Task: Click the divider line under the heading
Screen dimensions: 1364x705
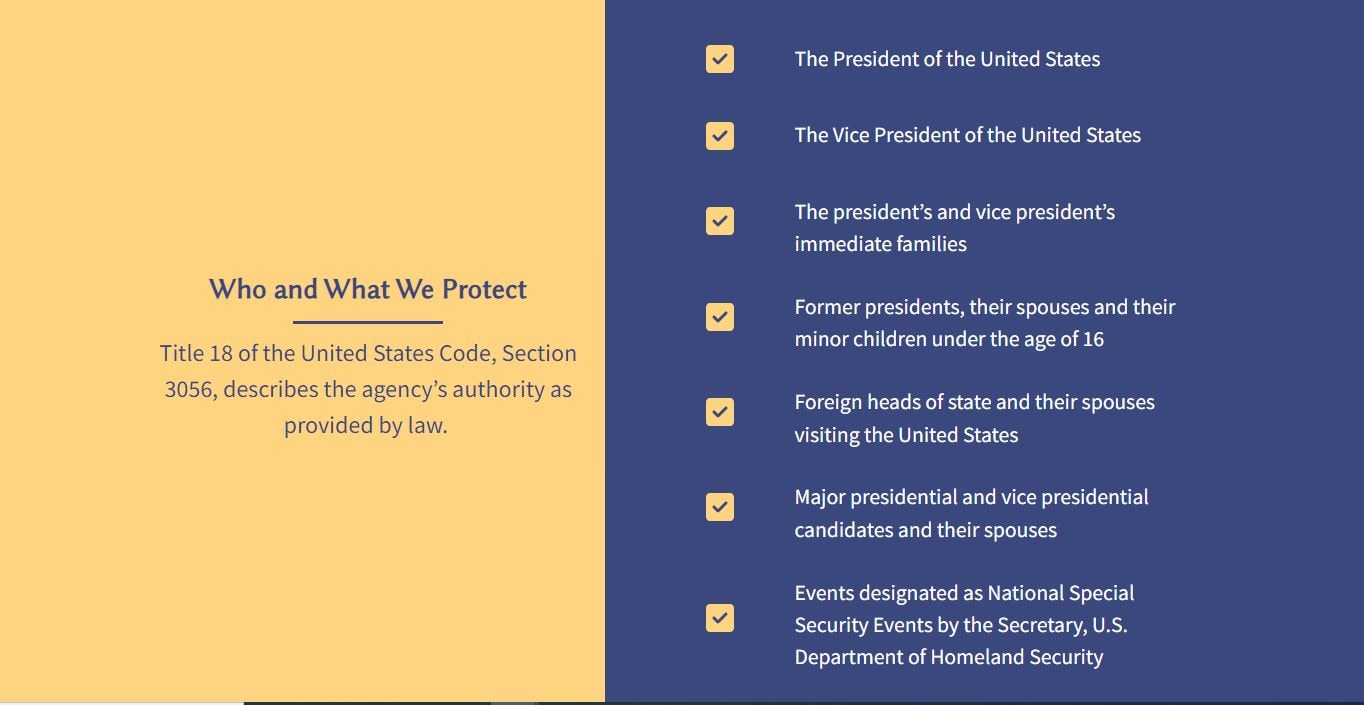Action: 367,322
